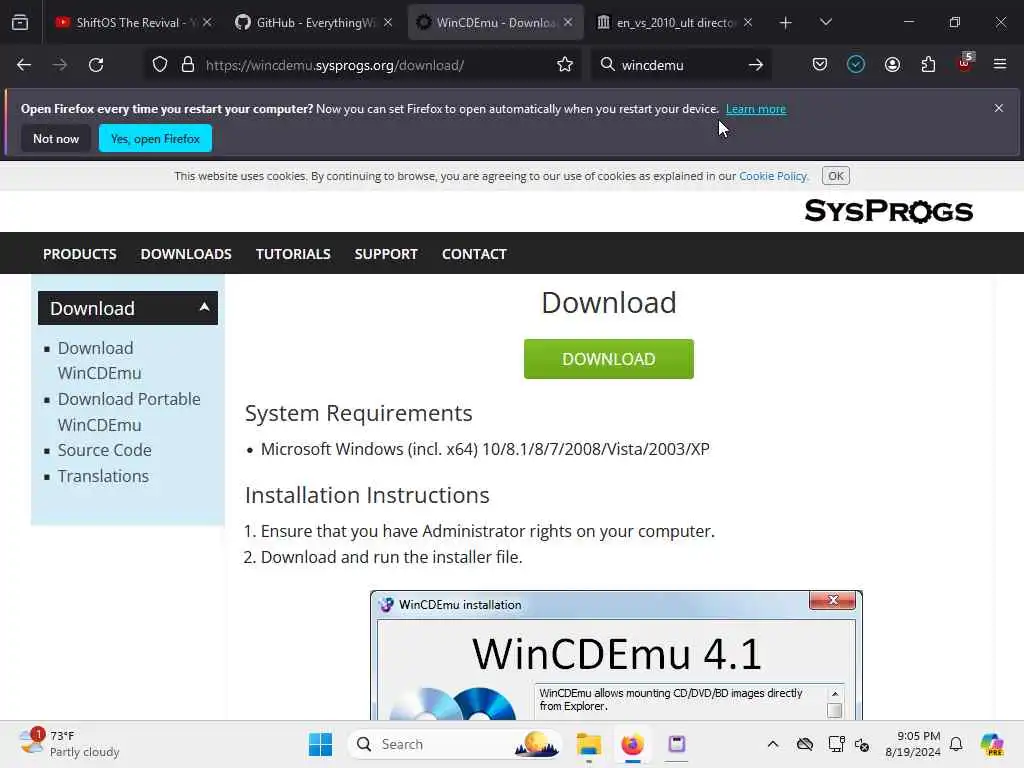Image resolution: width=1024 pixels, height=768 pixels.
Task: Open CONTACT menu
Action: pyautogui.click(x=474, y=254)
